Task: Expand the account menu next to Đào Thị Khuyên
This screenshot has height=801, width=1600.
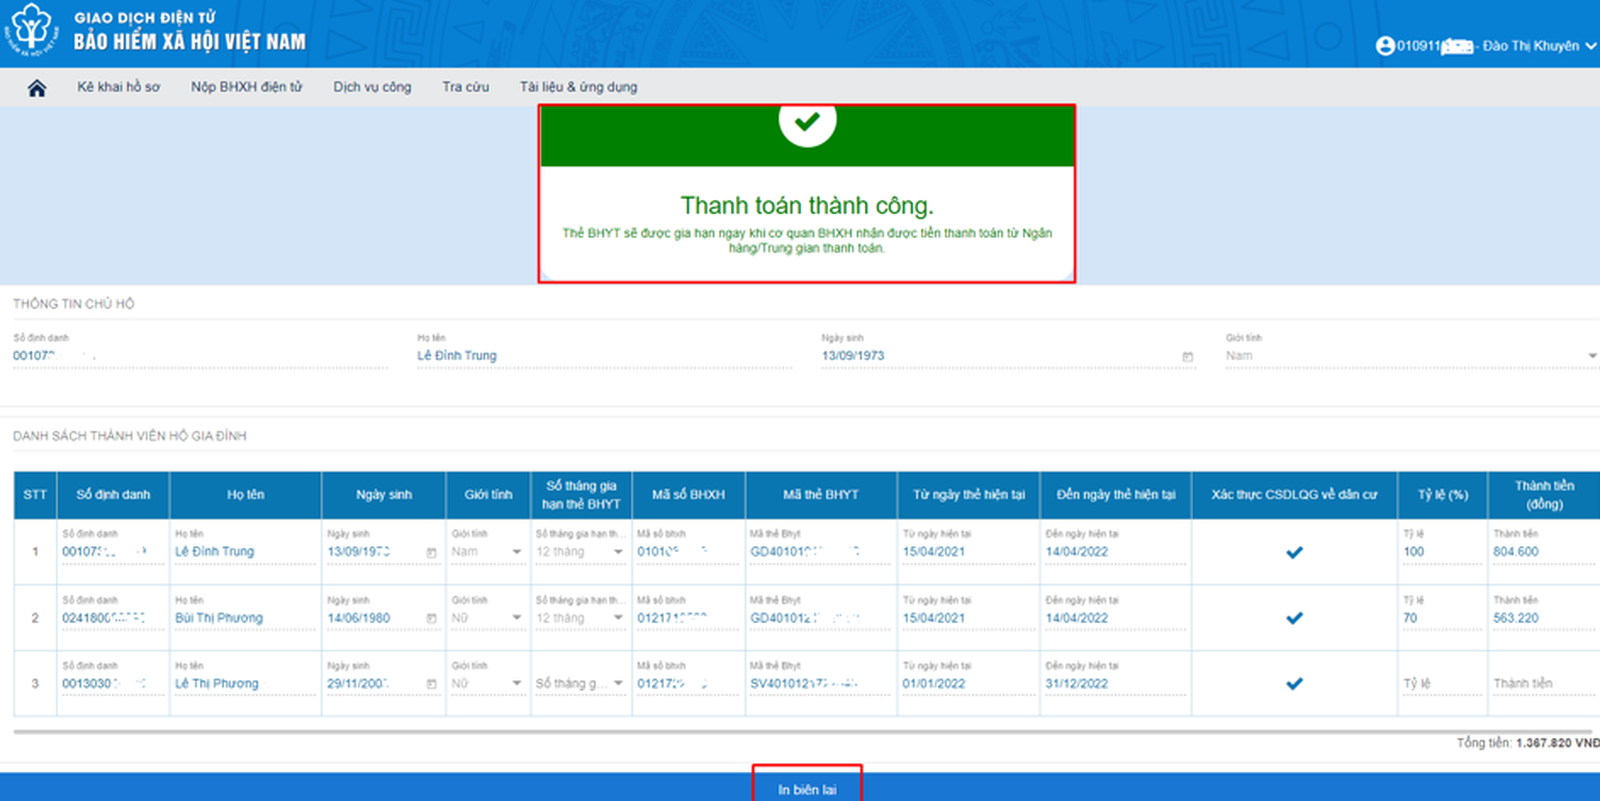Action: tap(1590, 46)
